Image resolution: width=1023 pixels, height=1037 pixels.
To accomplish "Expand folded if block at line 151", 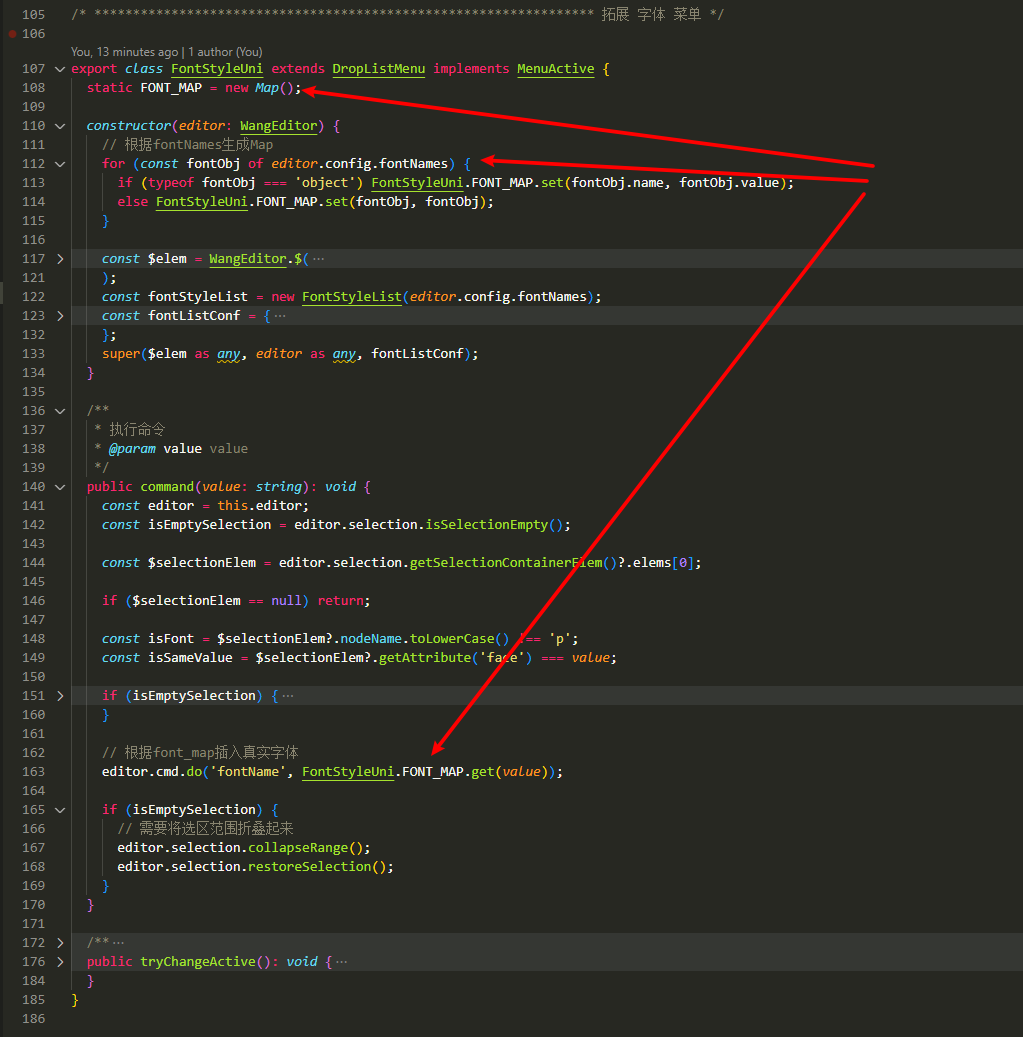I will 60,696.
